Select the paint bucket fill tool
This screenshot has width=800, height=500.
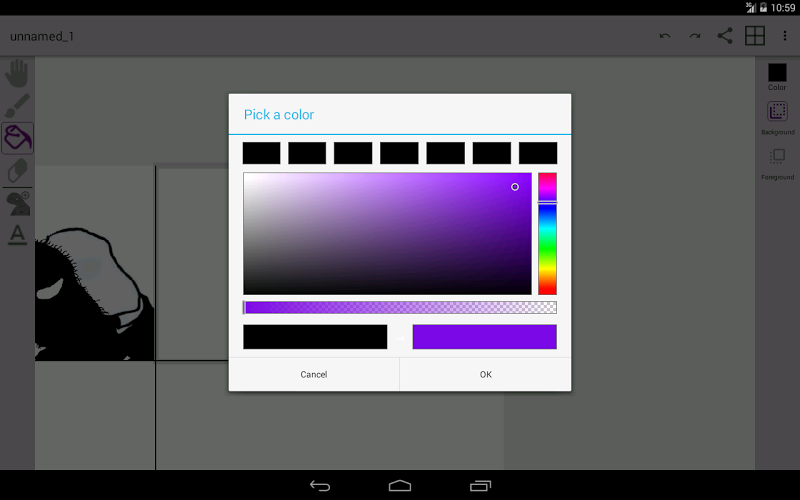coord(17,138)
